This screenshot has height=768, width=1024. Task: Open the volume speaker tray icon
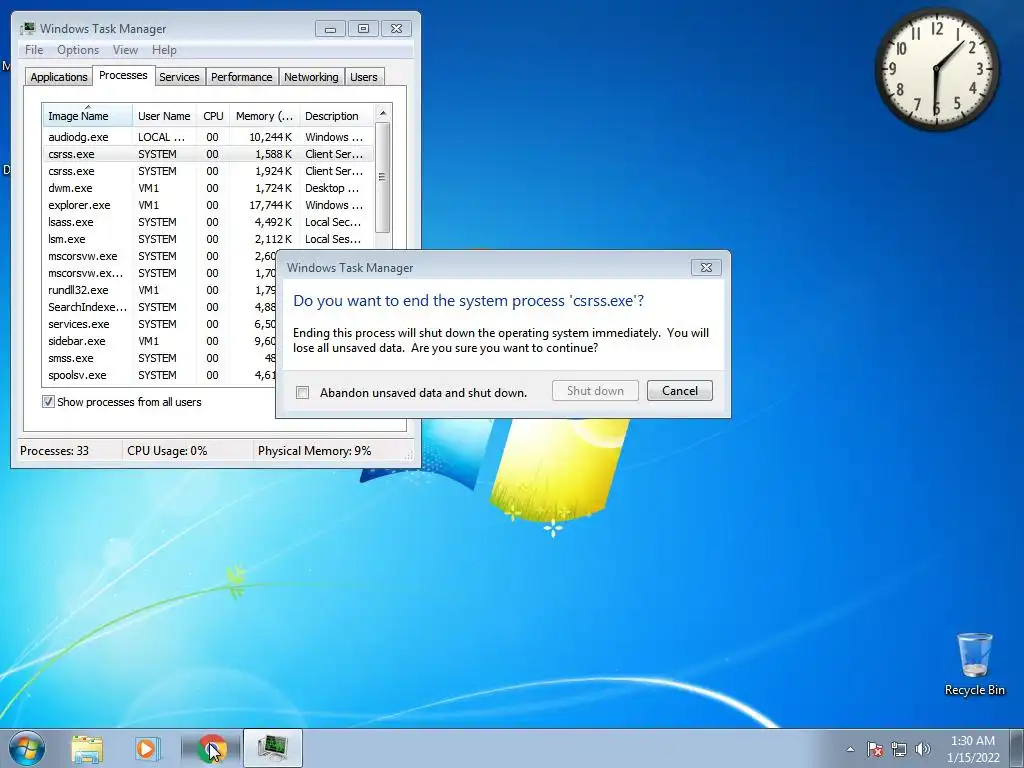coord(922,749)
